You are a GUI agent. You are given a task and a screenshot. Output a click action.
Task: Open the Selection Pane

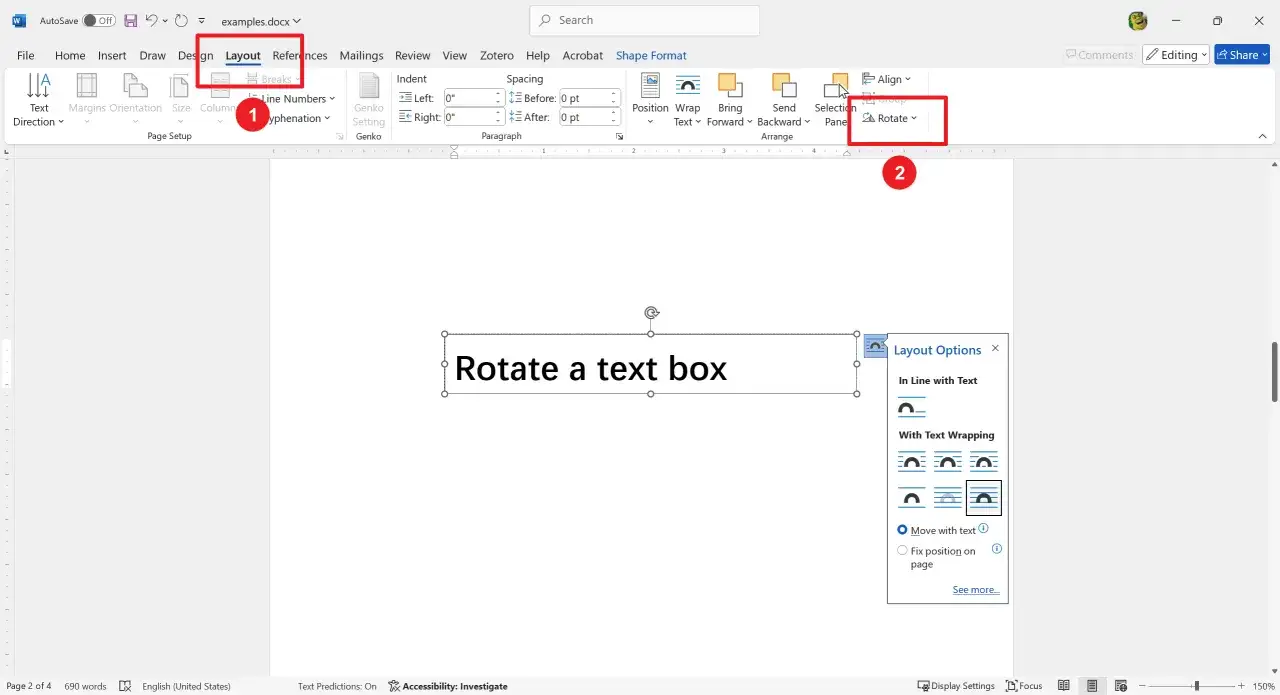click(835, 100)
